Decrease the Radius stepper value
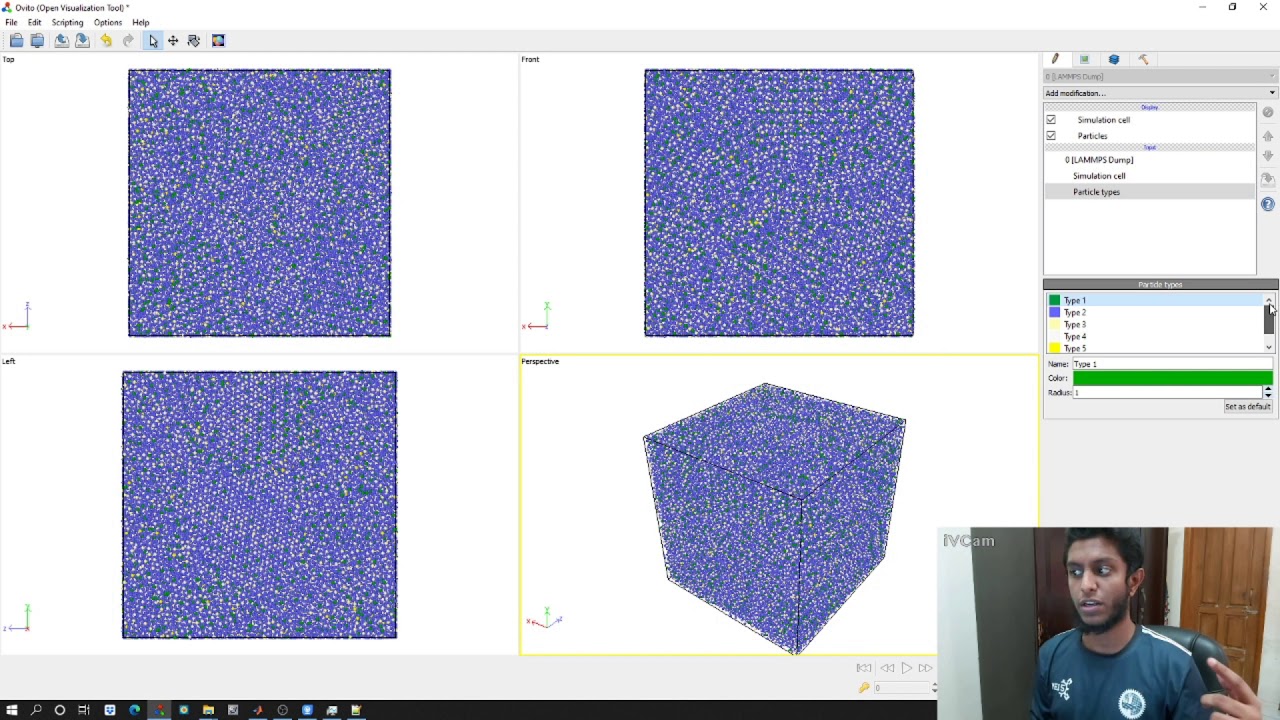This screenshot has height=720, width=1280. pos(1268,396)
